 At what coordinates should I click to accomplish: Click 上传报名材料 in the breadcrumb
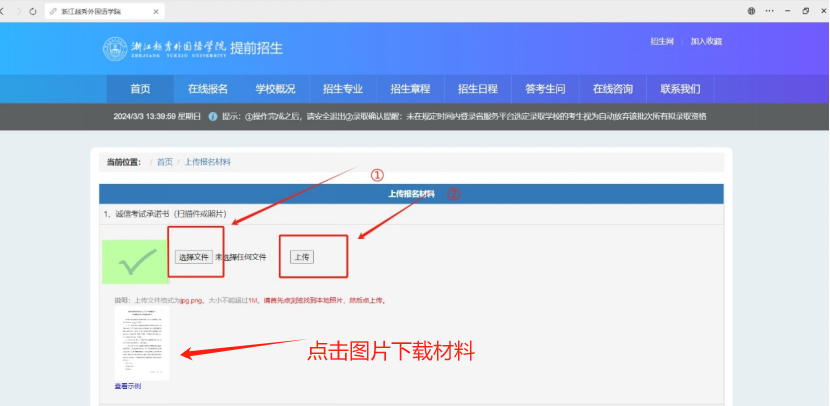coord(208,162)
